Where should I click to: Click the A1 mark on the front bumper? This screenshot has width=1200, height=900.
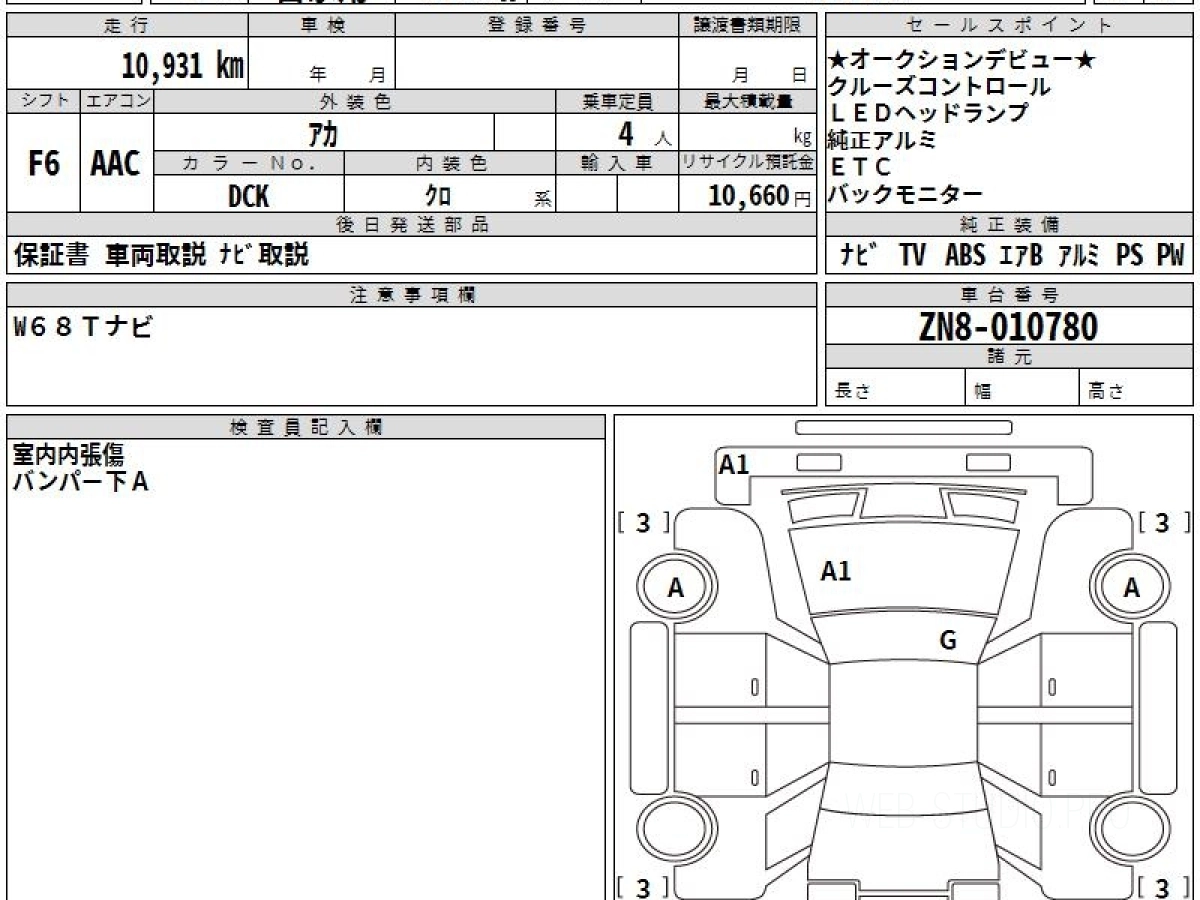(x=734, y=464)
